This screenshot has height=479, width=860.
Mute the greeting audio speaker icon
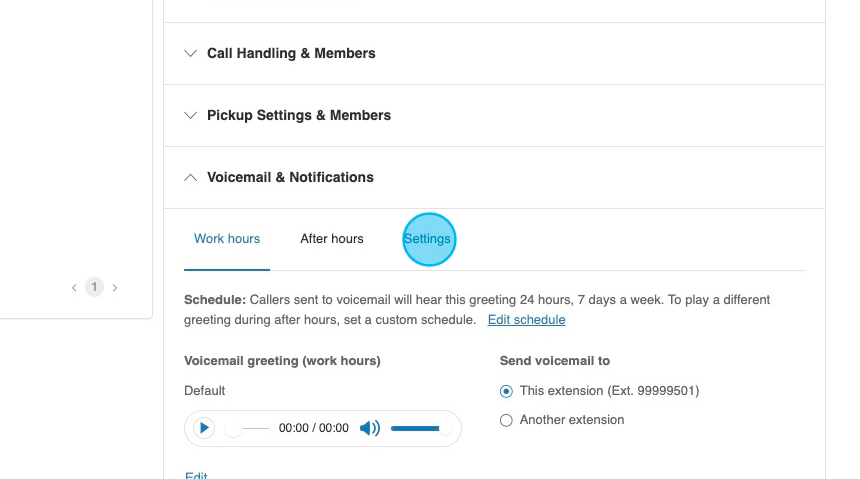coord(369,428)
